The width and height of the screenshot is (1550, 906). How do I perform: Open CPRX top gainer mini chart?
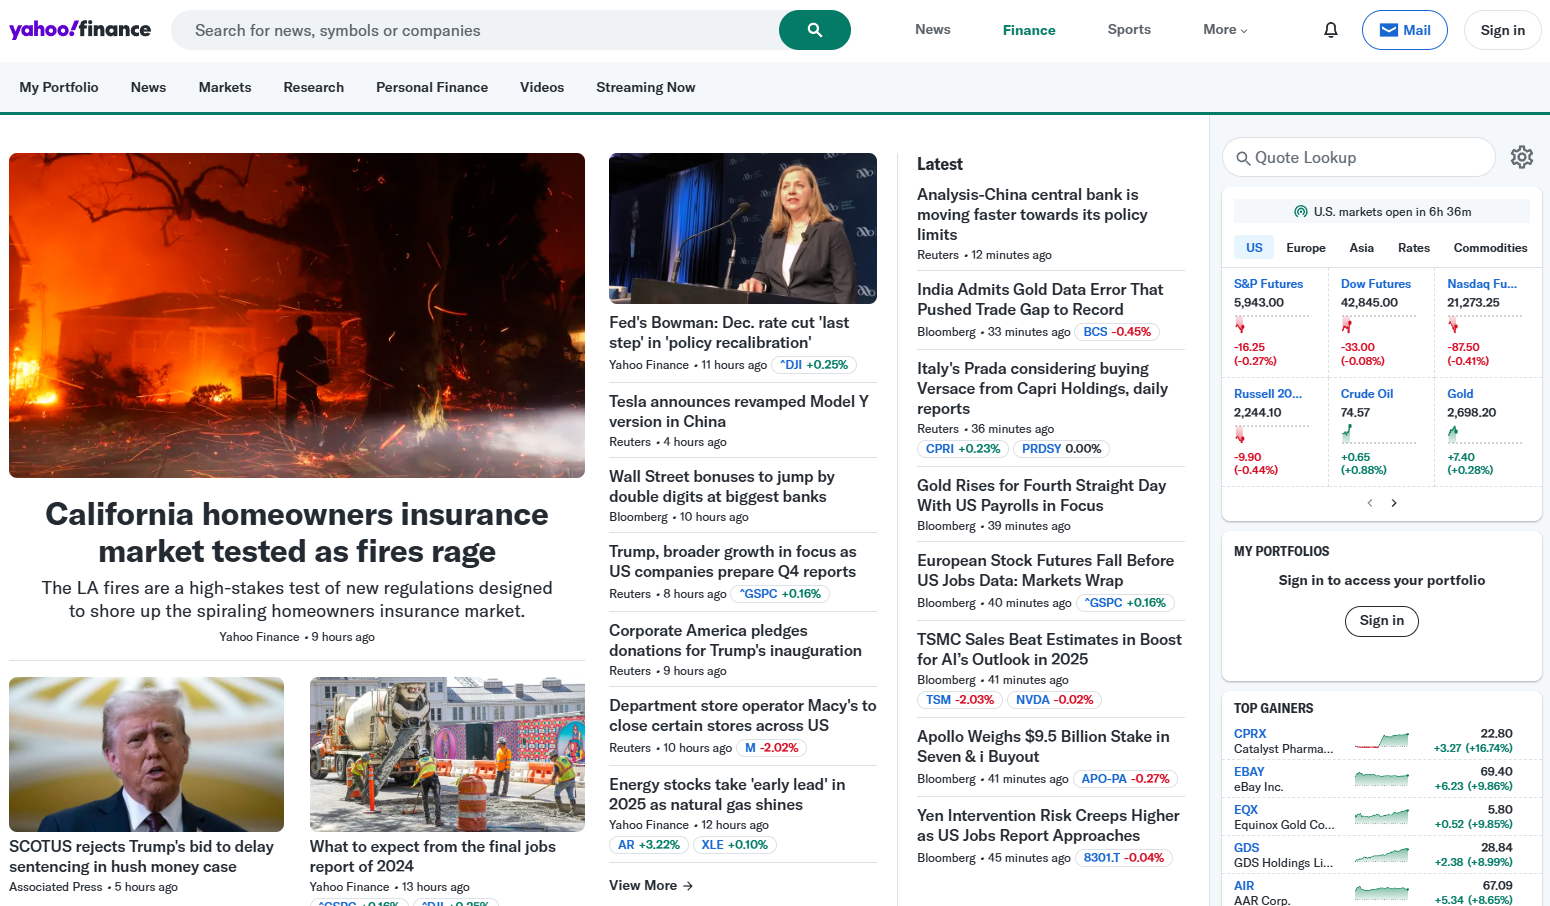[1381, 741]
